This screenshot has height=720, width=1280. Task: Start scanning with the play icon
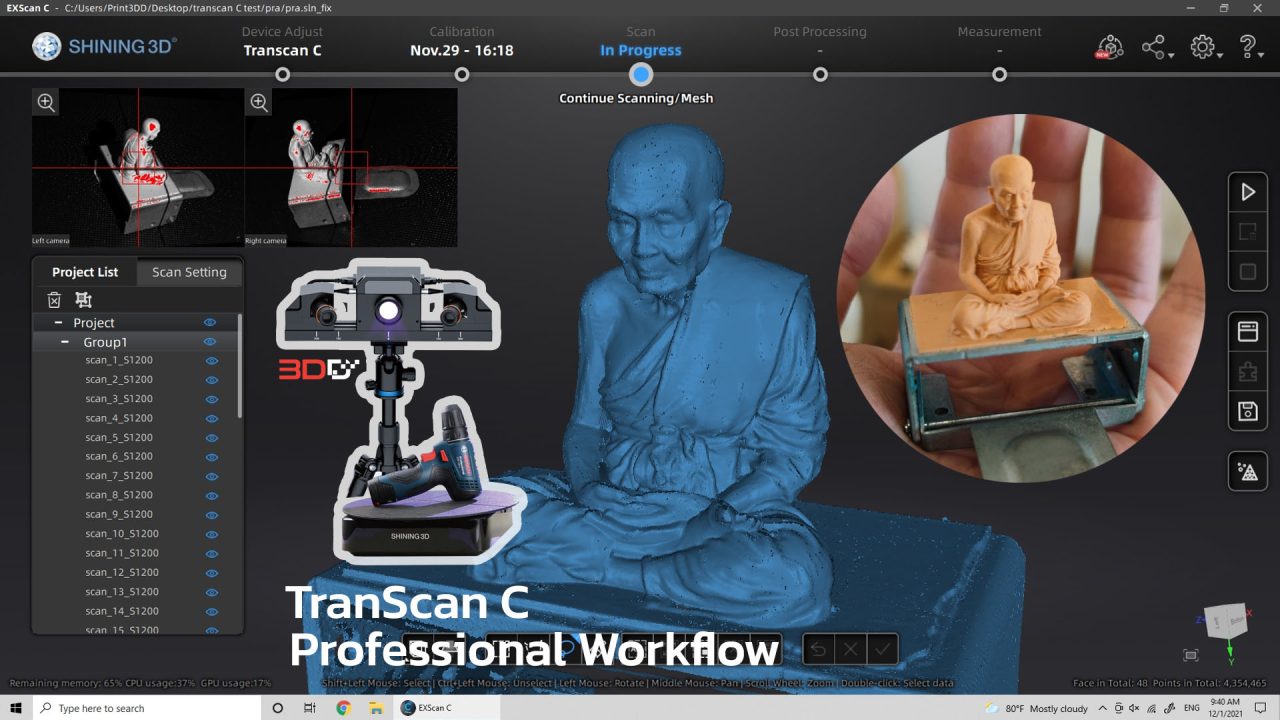(1247, 192)
